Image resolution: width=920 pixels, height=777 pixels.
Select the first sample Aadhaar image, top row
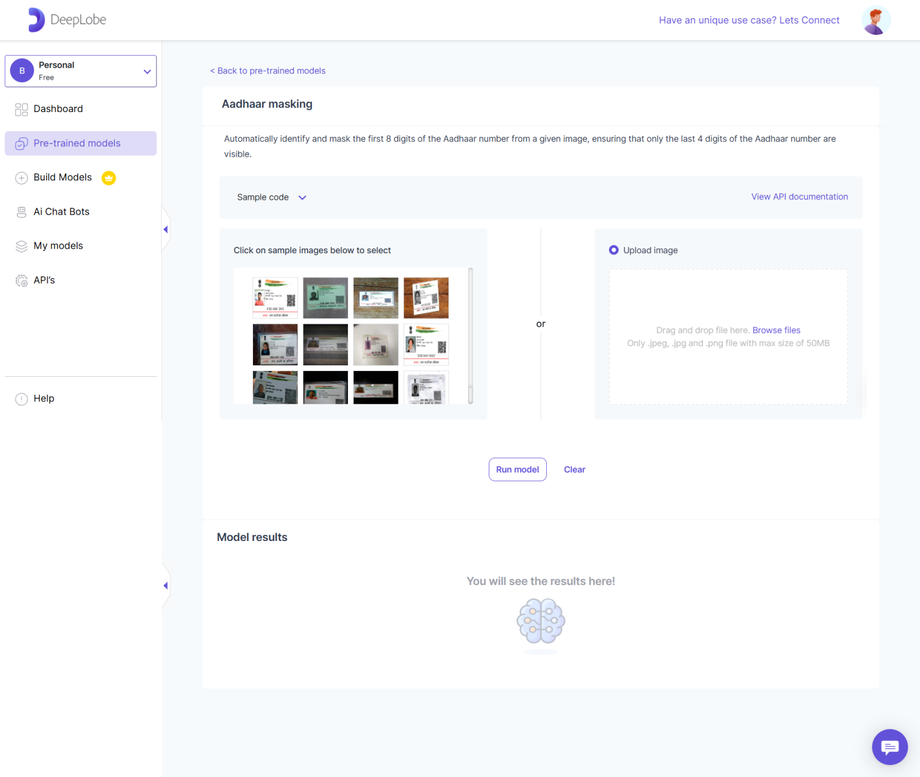pos(275,298)
